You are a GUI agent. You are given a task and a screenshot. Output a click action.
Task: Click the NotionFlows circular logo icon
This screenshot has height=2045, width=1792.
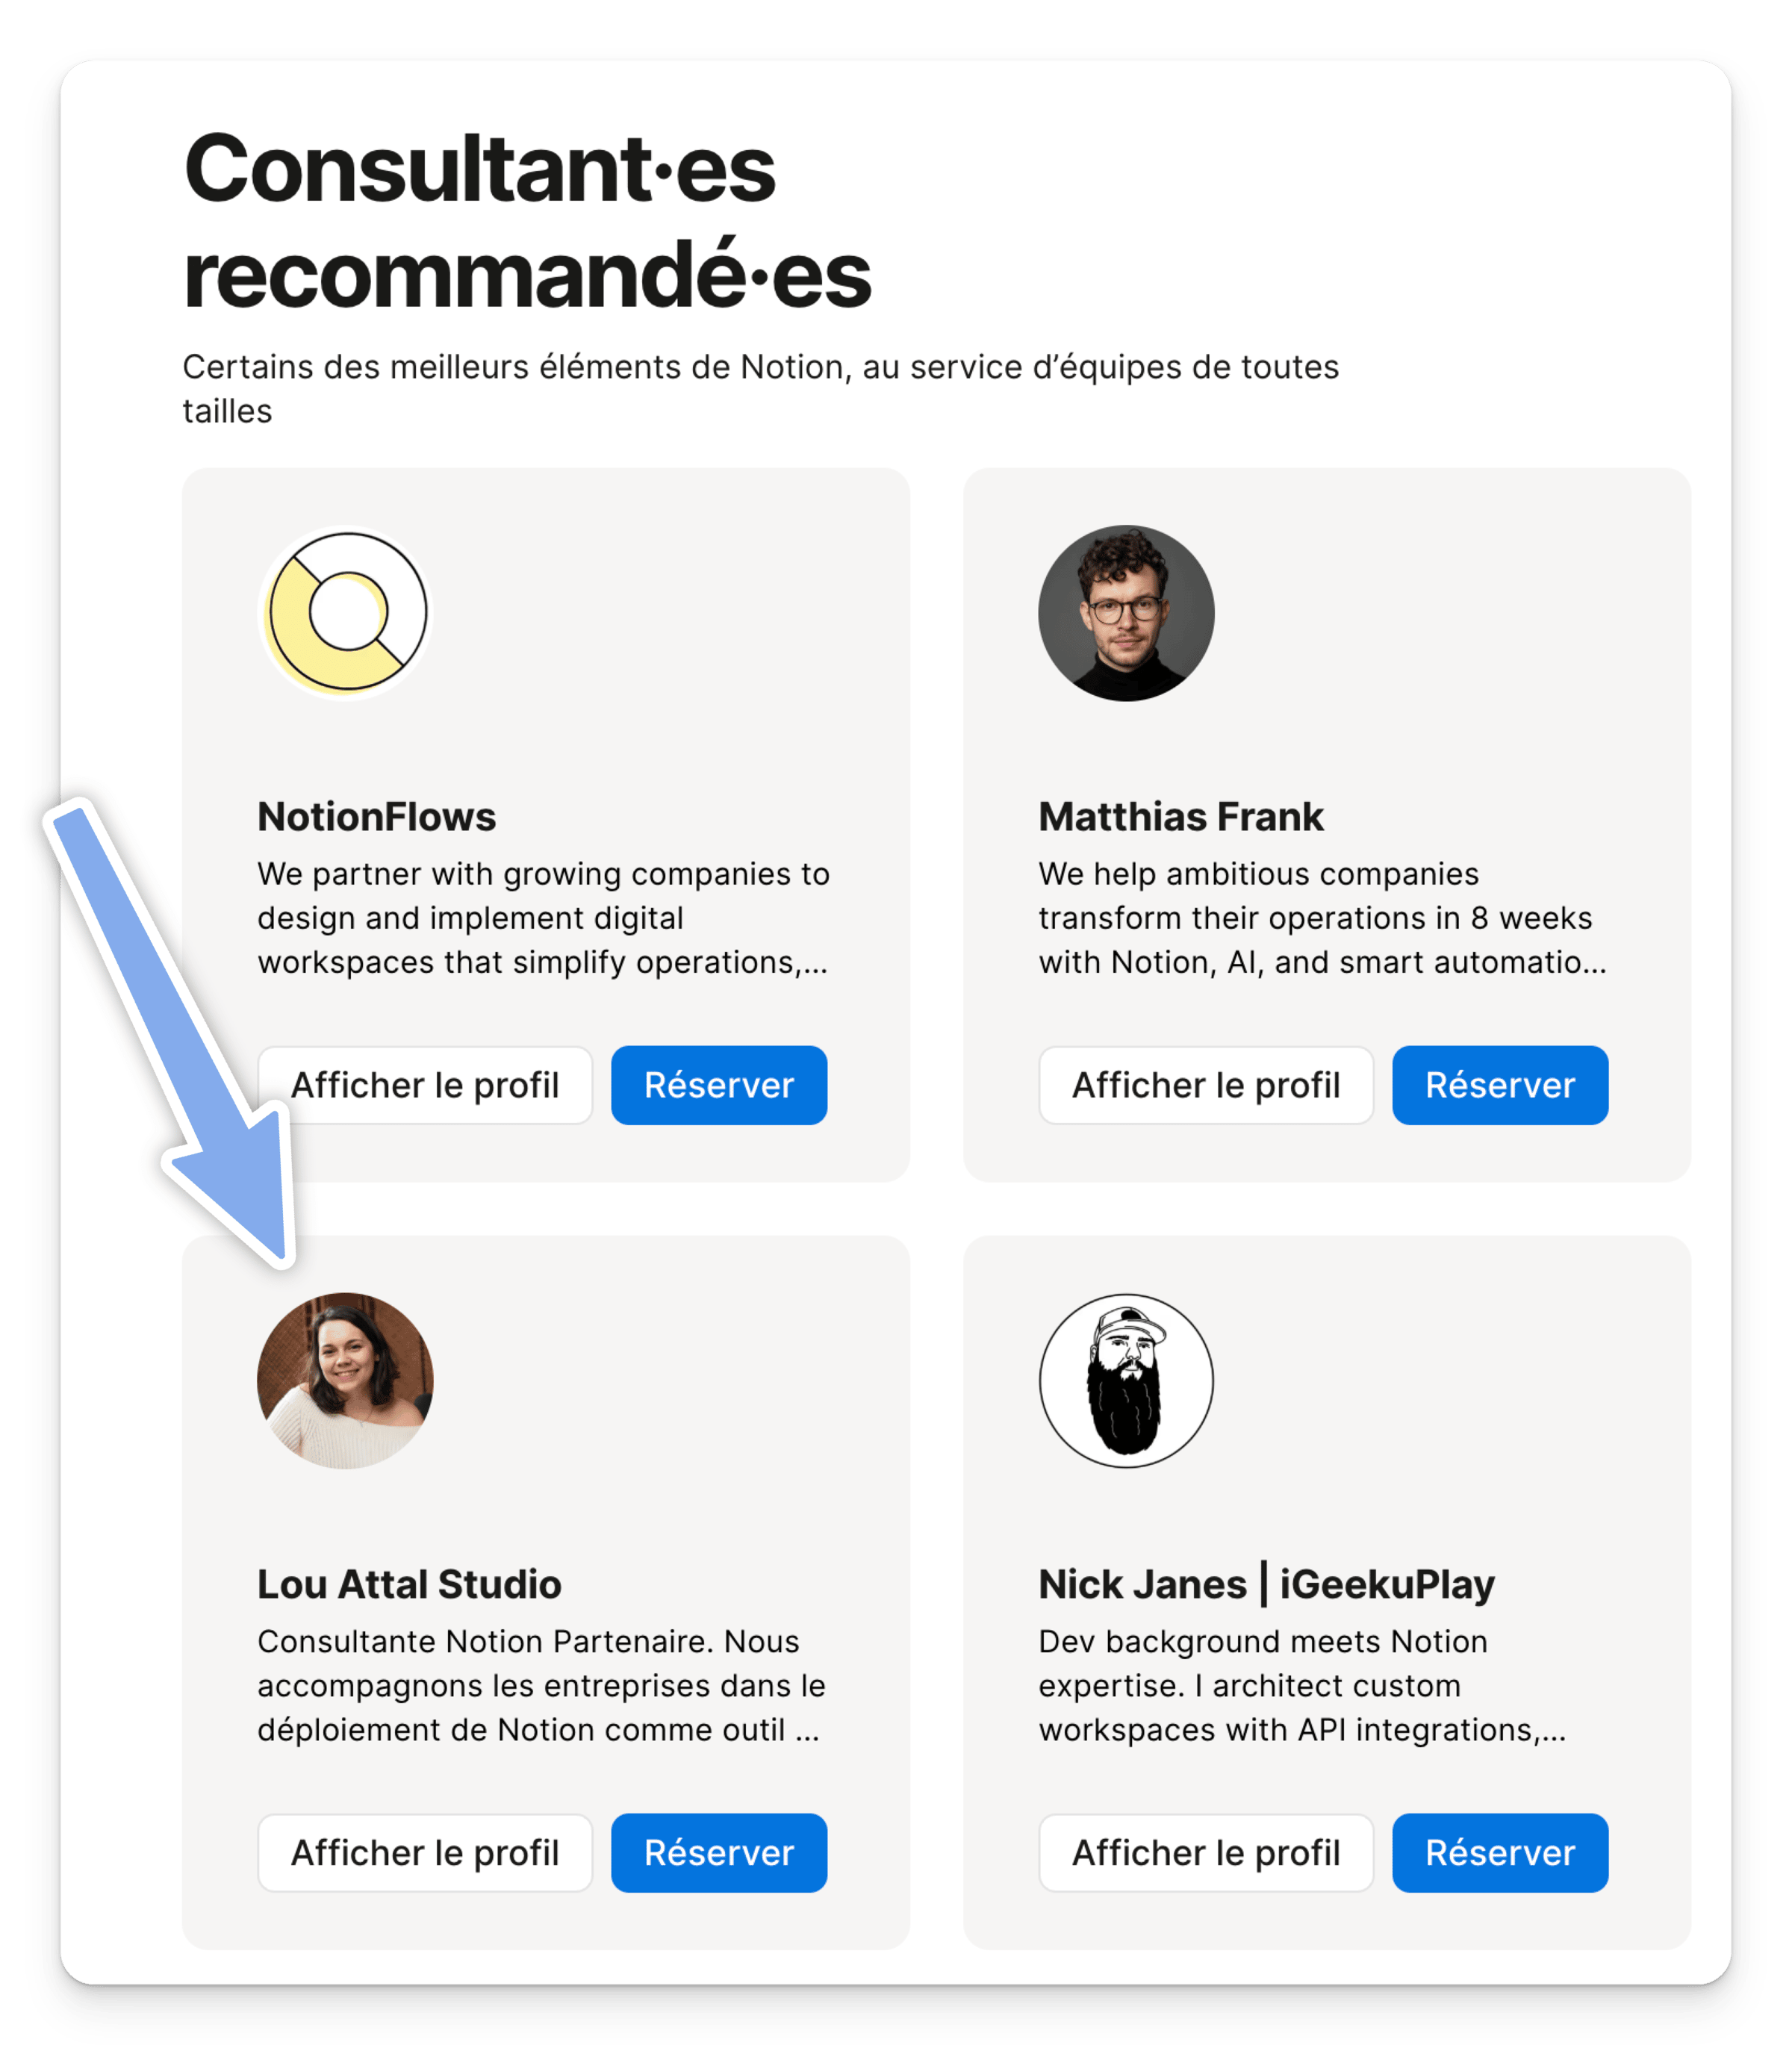[346, 612]
